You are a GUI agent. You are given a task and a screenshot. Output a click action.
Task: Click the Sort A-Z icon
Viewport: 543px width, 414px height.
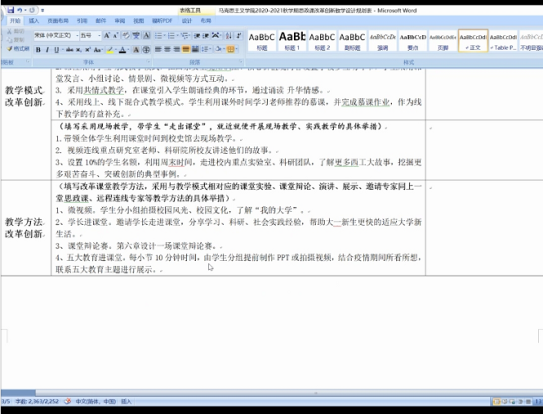click(x=229, y=35)
